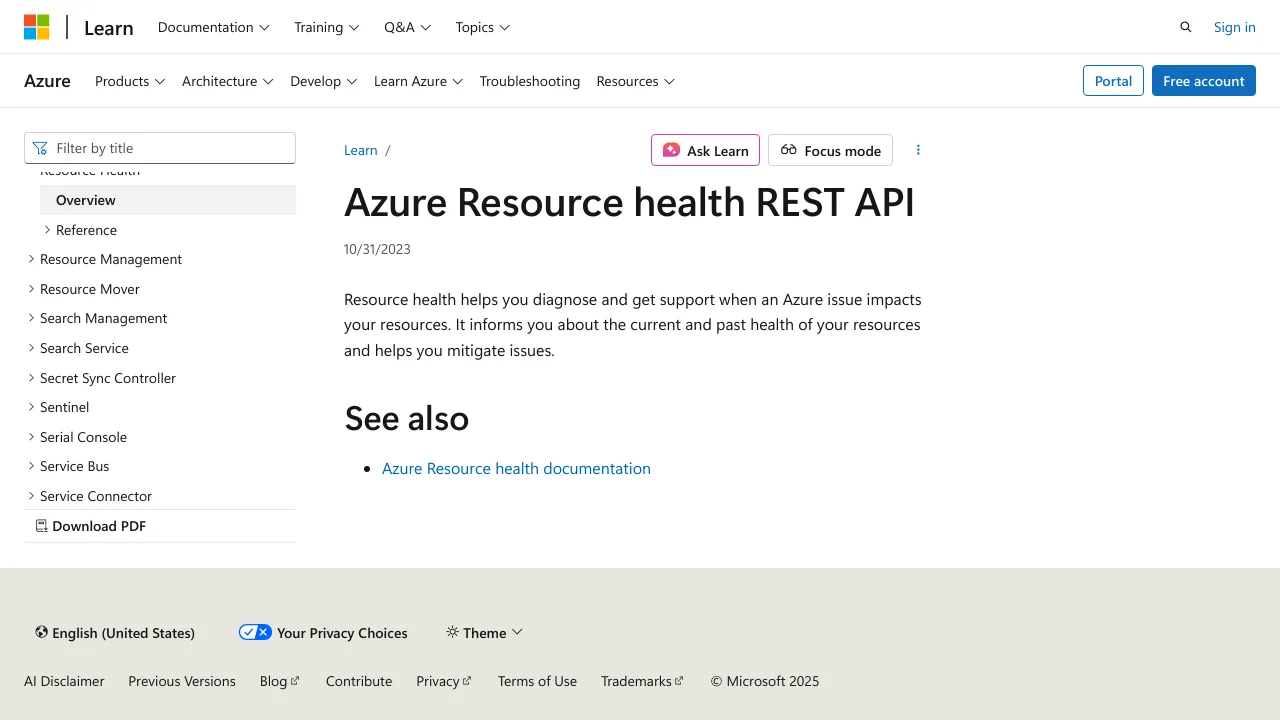Viewport: 1280px width, 720px height.
Task: Click the Focus mode glasses icon
Action: [x=789, y=150]
